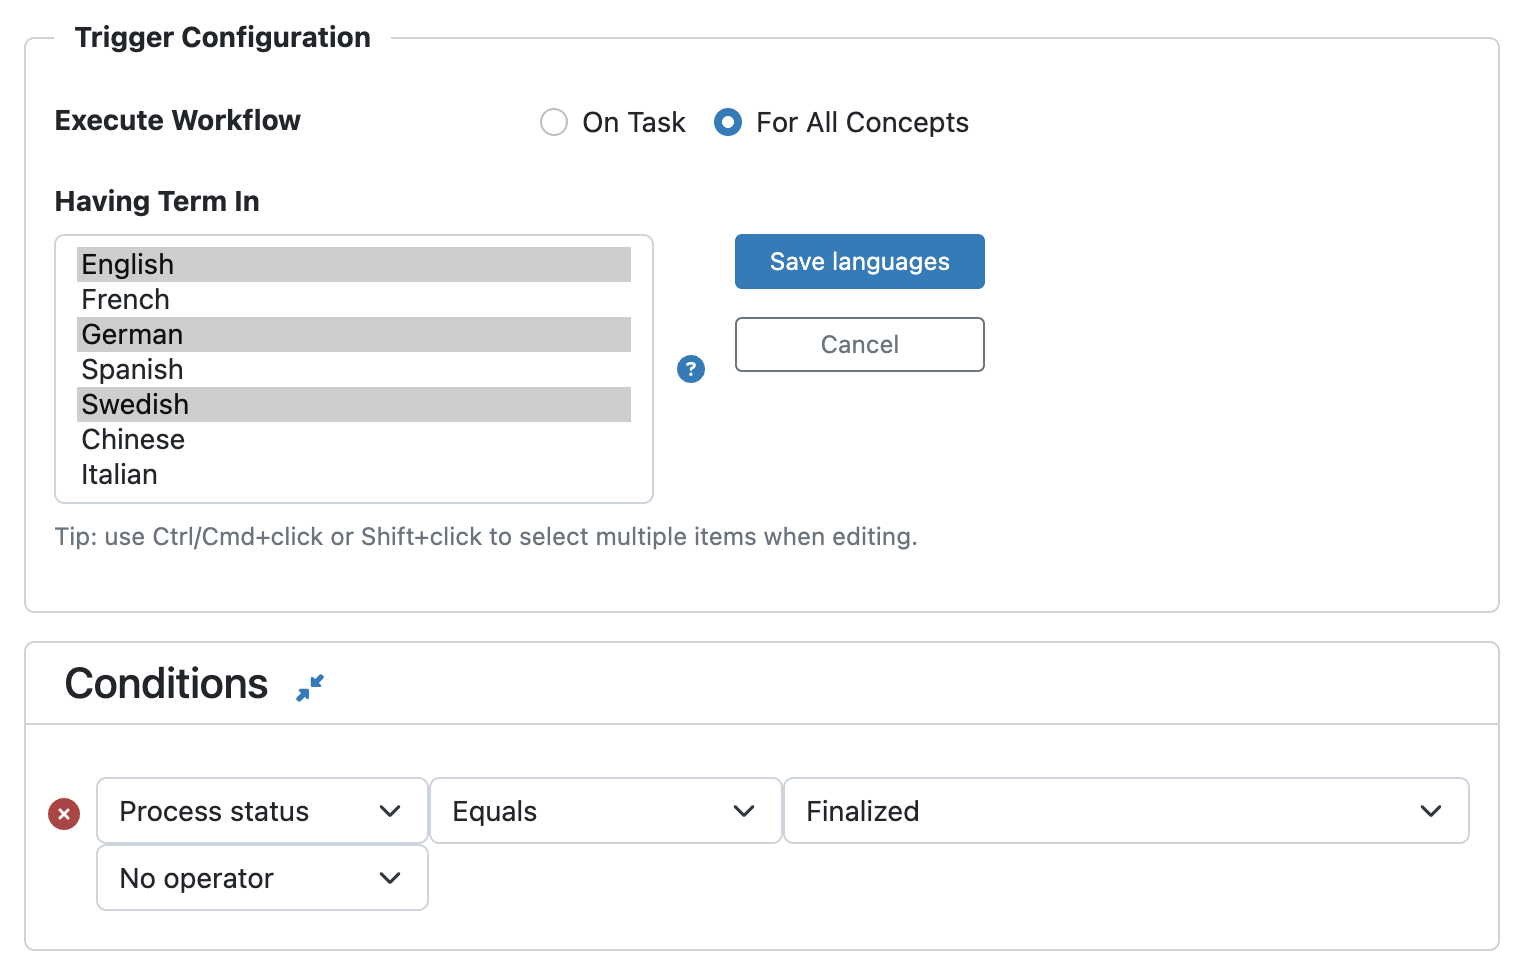
Task: Choose the For All Concepts option
Action: tap(728, 122)
